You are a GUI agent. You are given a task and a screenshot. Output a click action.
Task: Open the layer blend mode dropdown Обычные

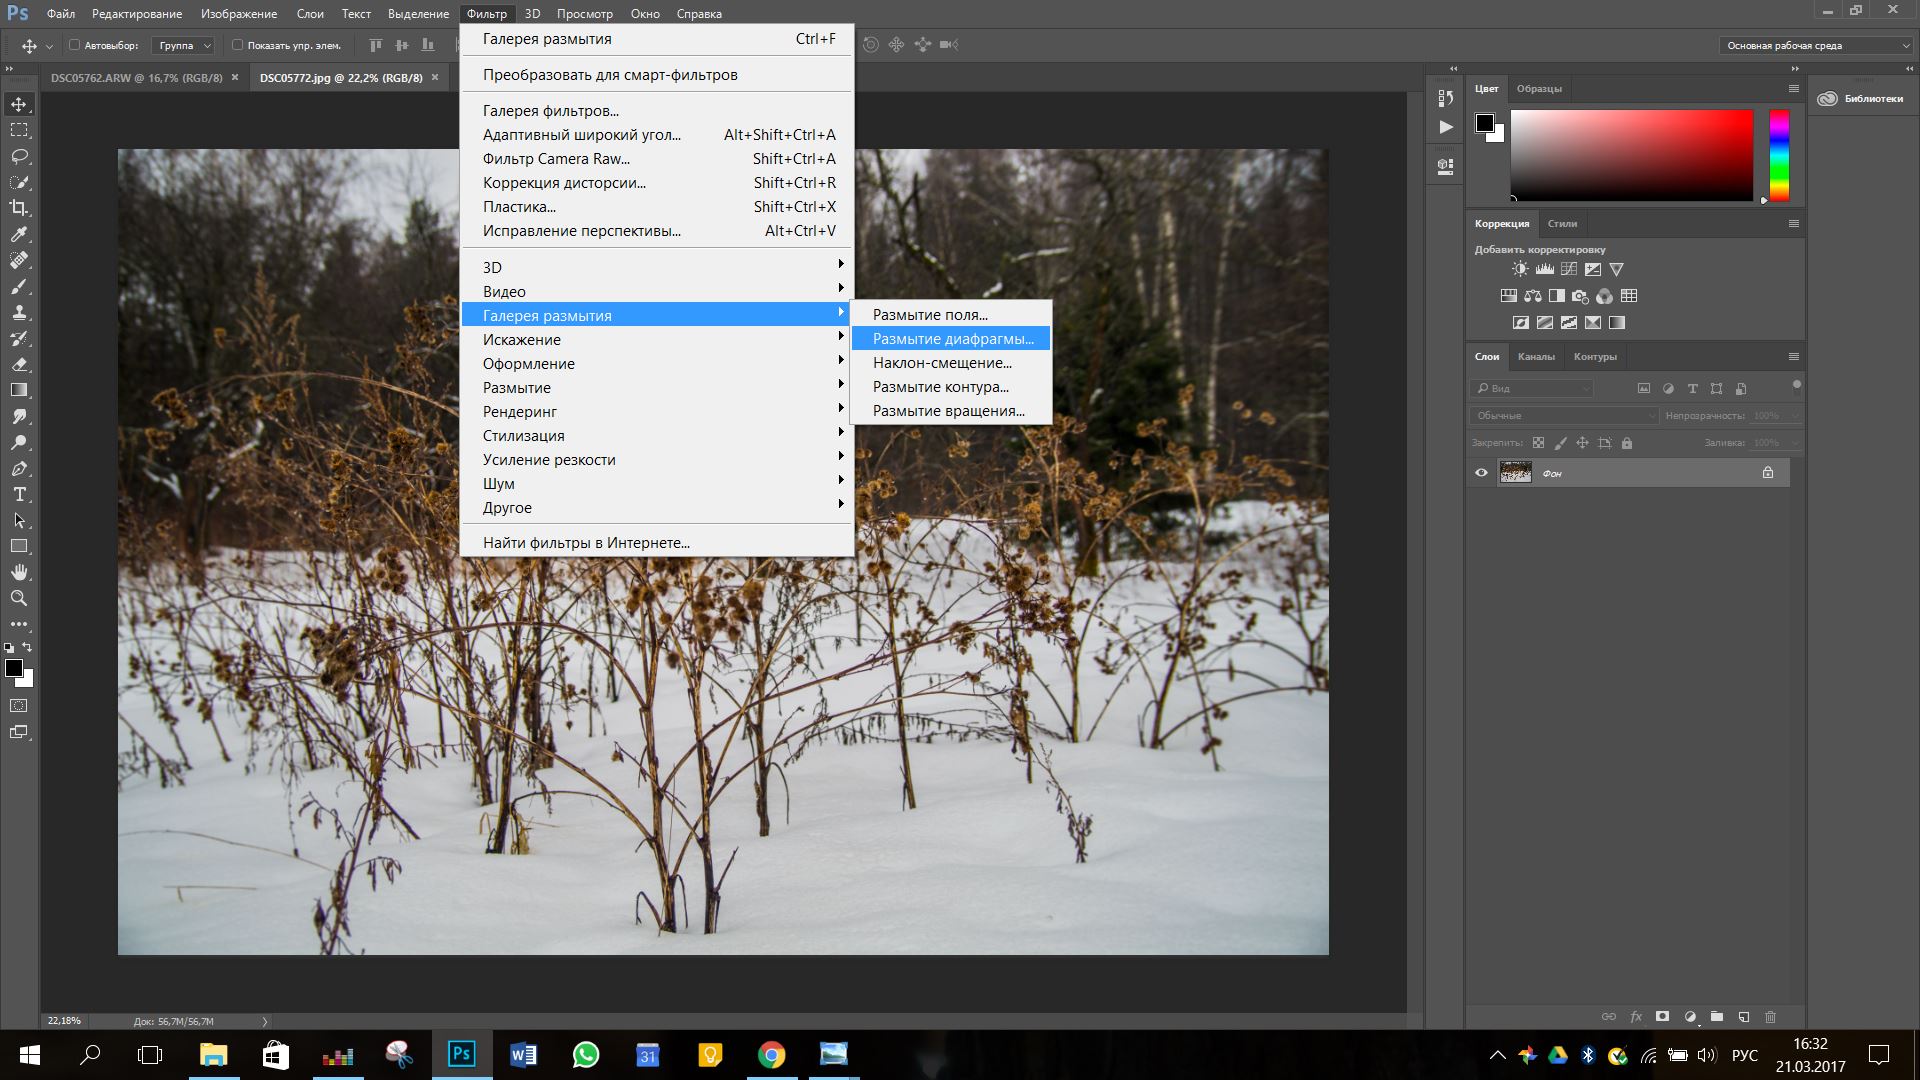[x=1564, y=416]
